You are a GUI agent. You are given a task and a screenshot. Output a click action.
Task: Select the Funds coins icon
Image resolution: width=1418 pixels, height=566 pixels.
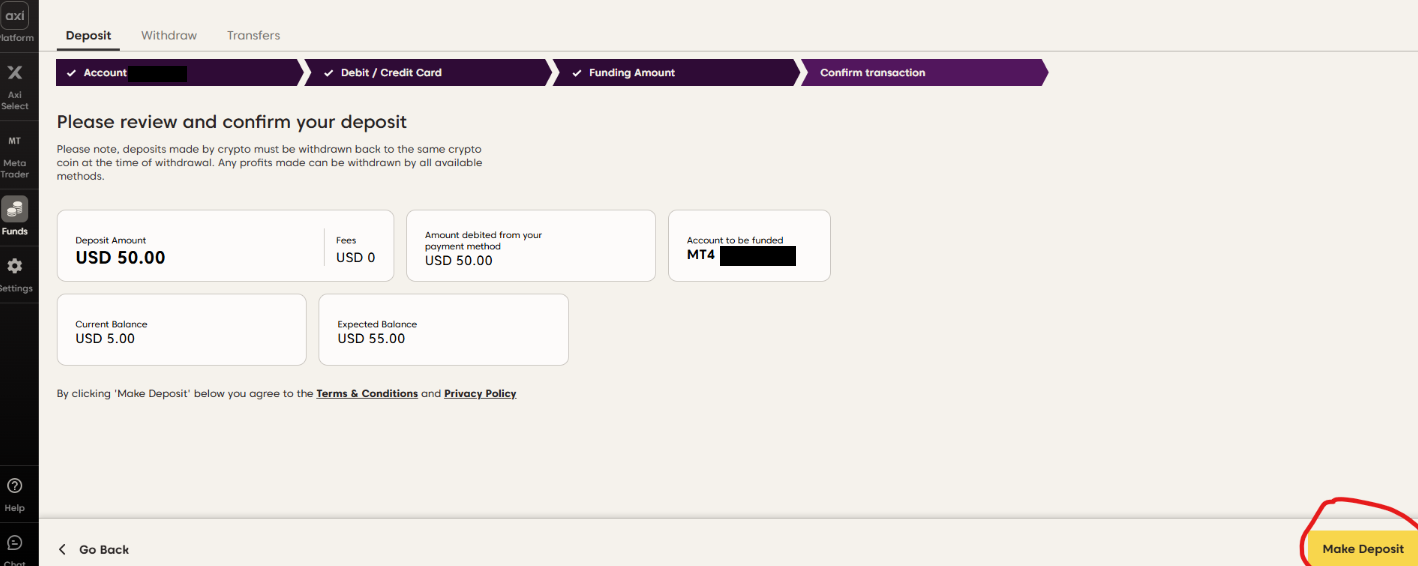click(15, 209)
